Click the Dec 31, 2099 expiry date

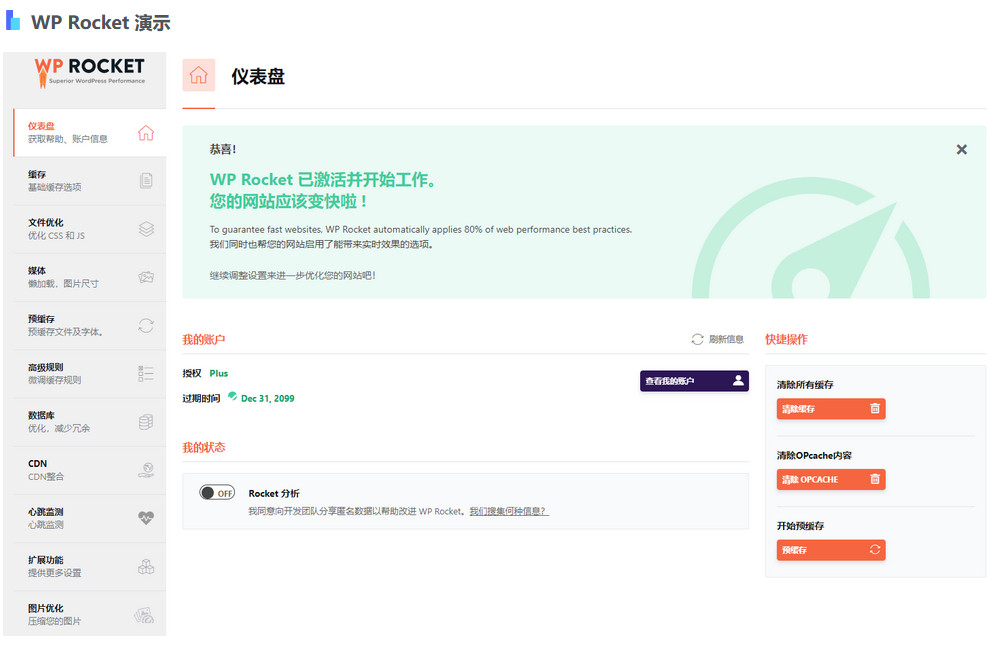(x=267, y=398)
